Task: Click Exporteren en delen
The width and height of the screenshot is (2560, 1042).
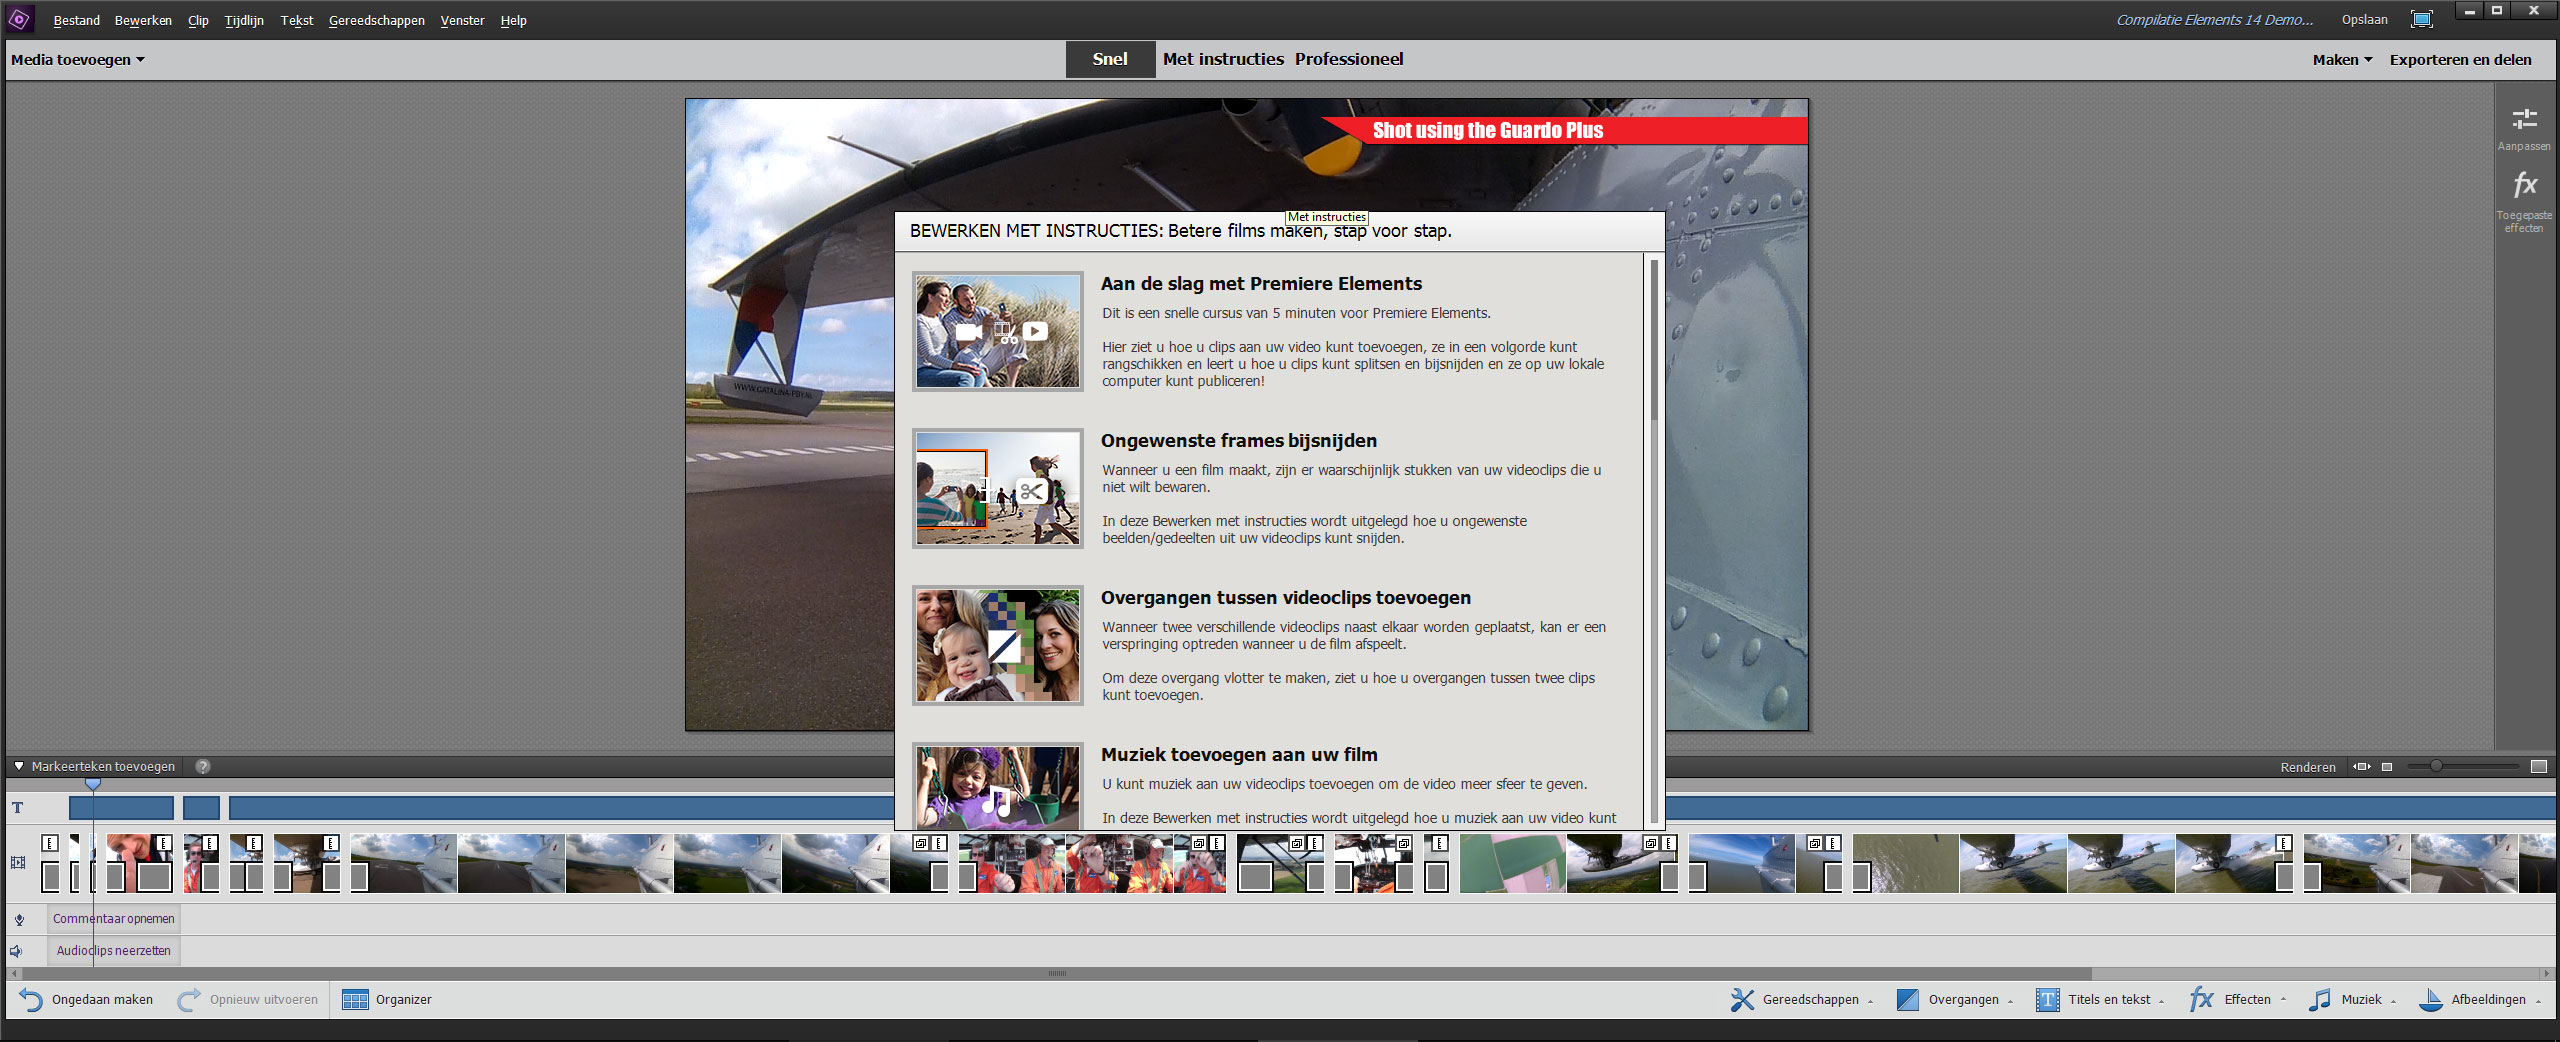Action: (x=2461, y=60)
